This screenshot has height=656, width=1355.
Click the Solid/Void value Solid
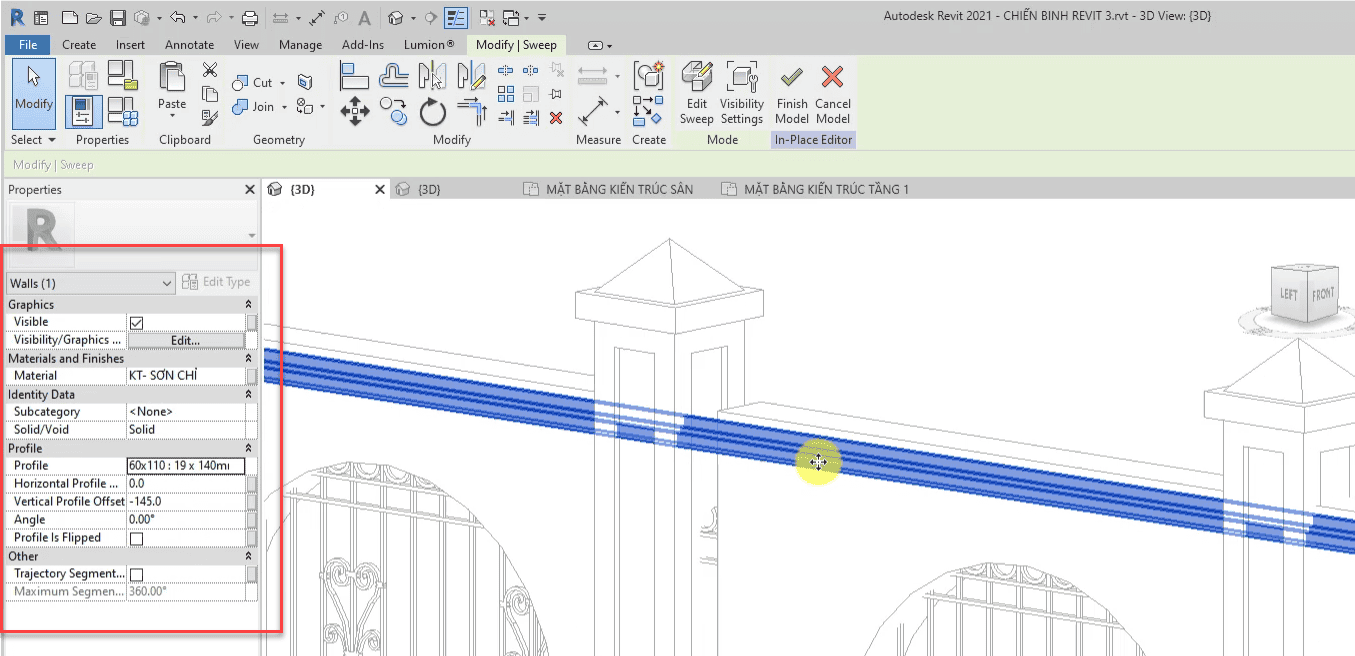186,430
